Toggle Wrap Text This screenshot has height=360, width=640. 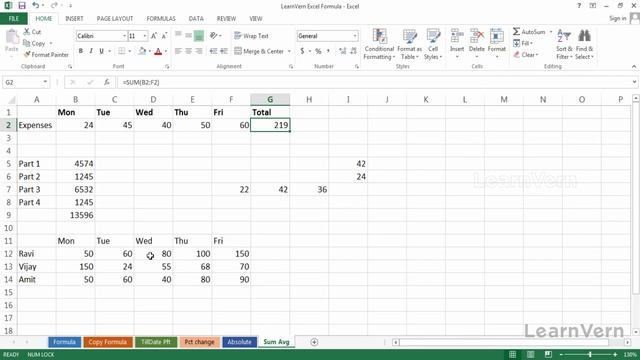[x=251, y=36]
